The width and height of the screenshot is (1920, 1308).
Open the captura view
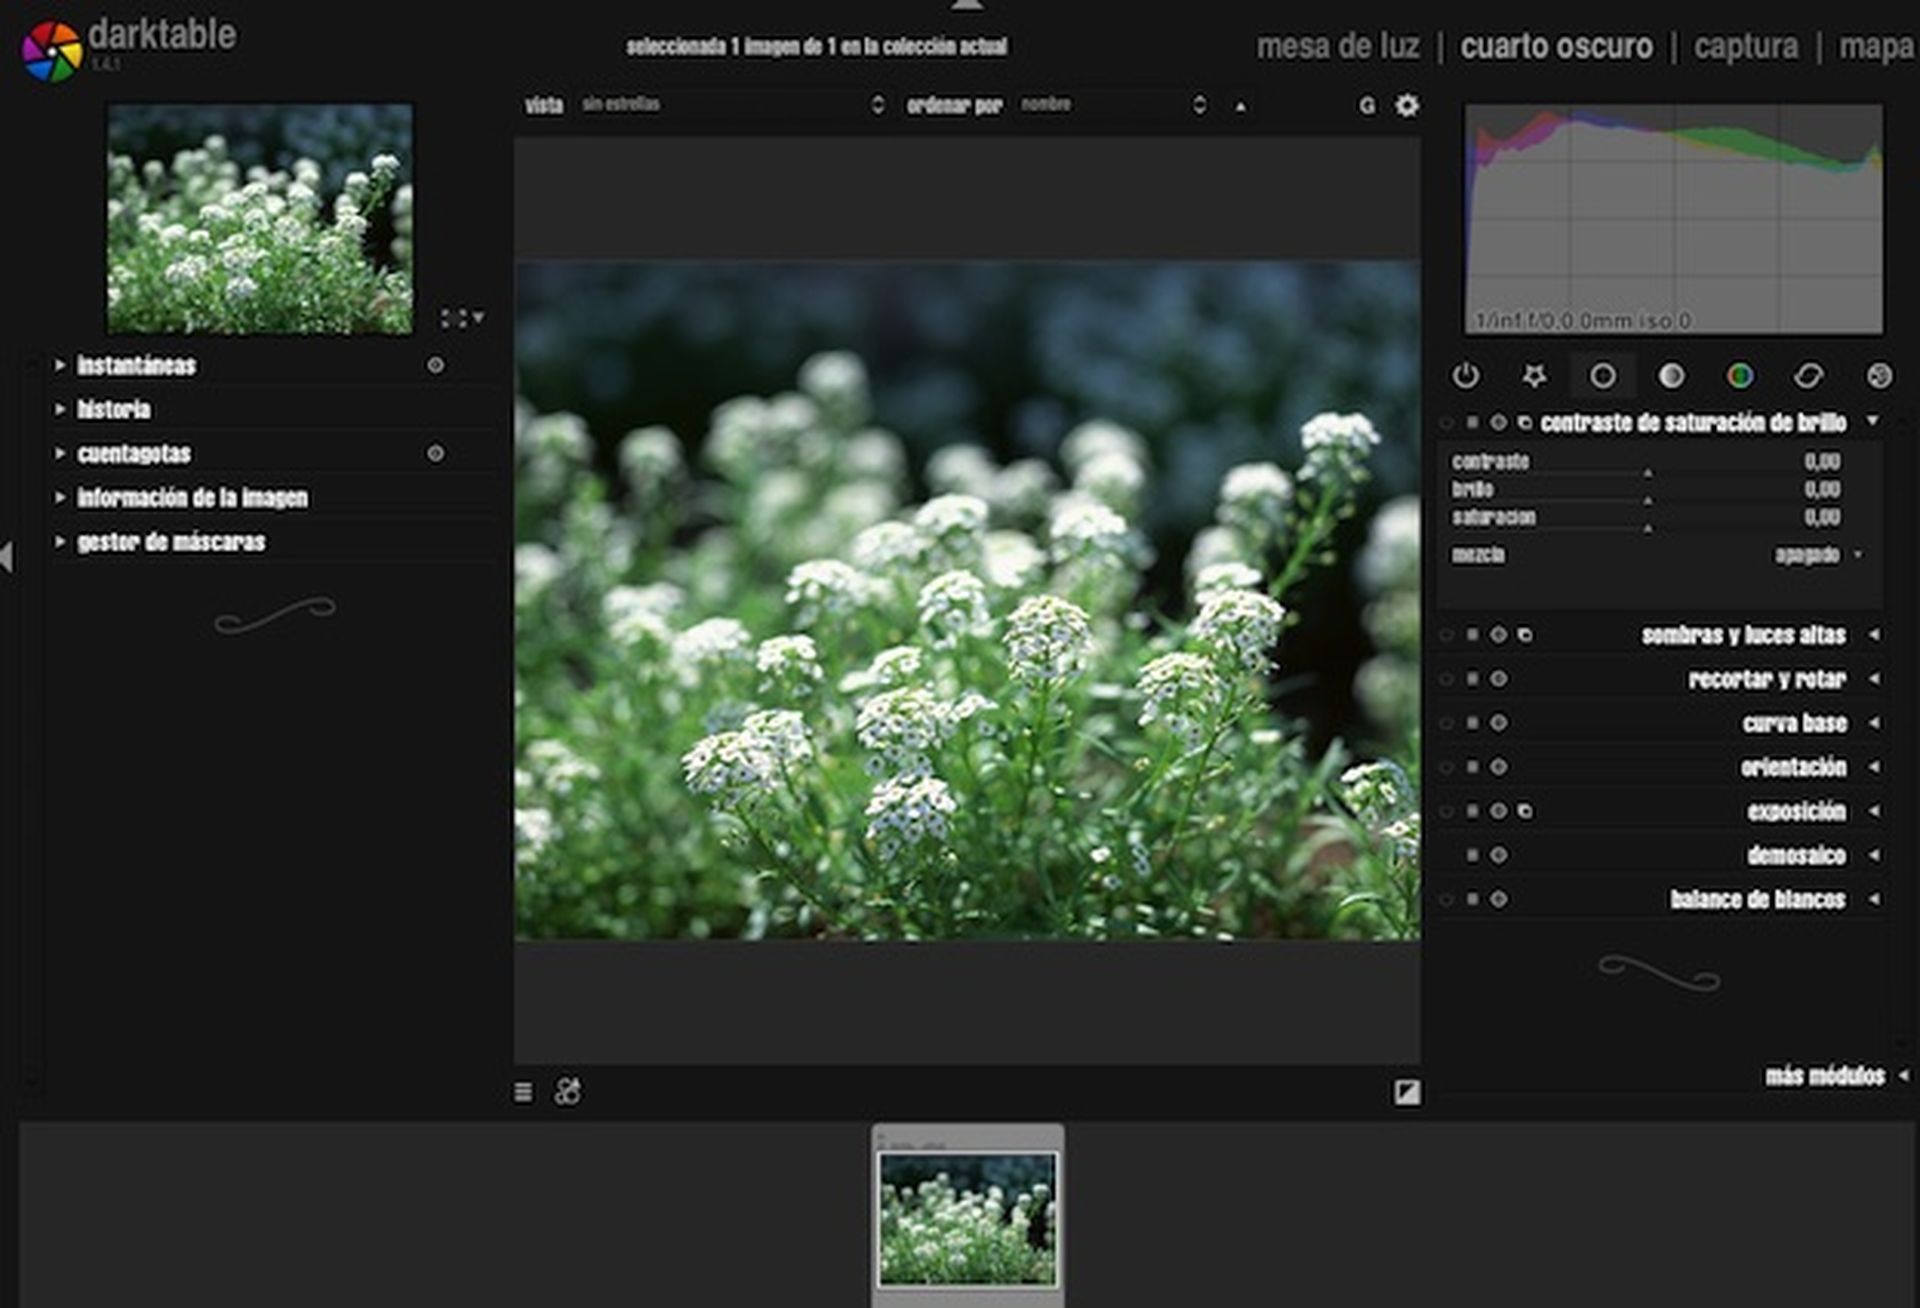(1745, 45)
